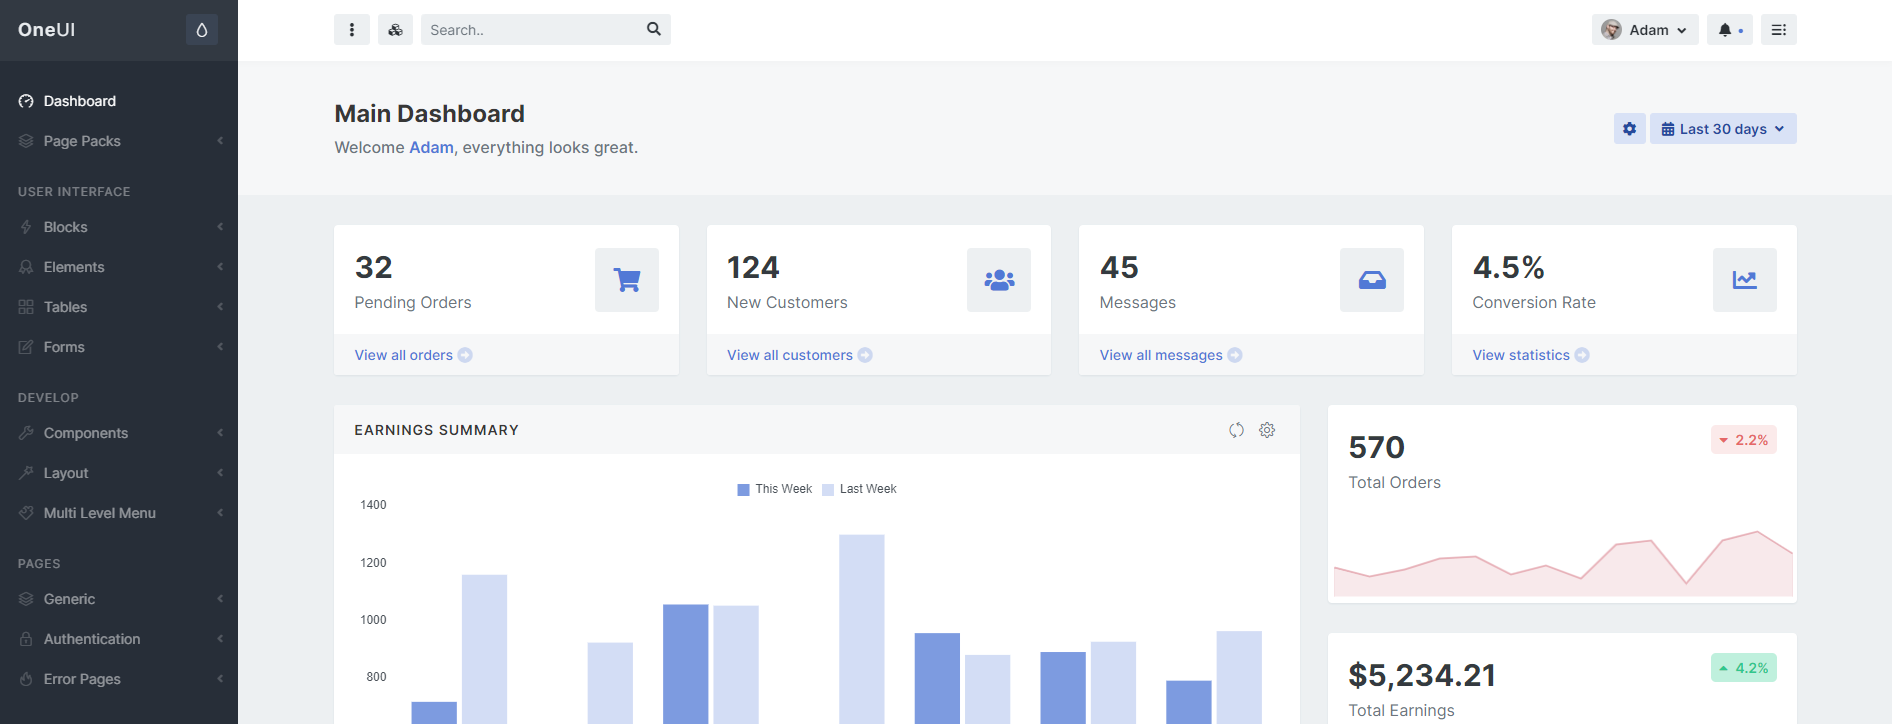This screenshot has height=724, width=1892.
Task: Click Adam's avatar picture
Action: coord(1611,30)
